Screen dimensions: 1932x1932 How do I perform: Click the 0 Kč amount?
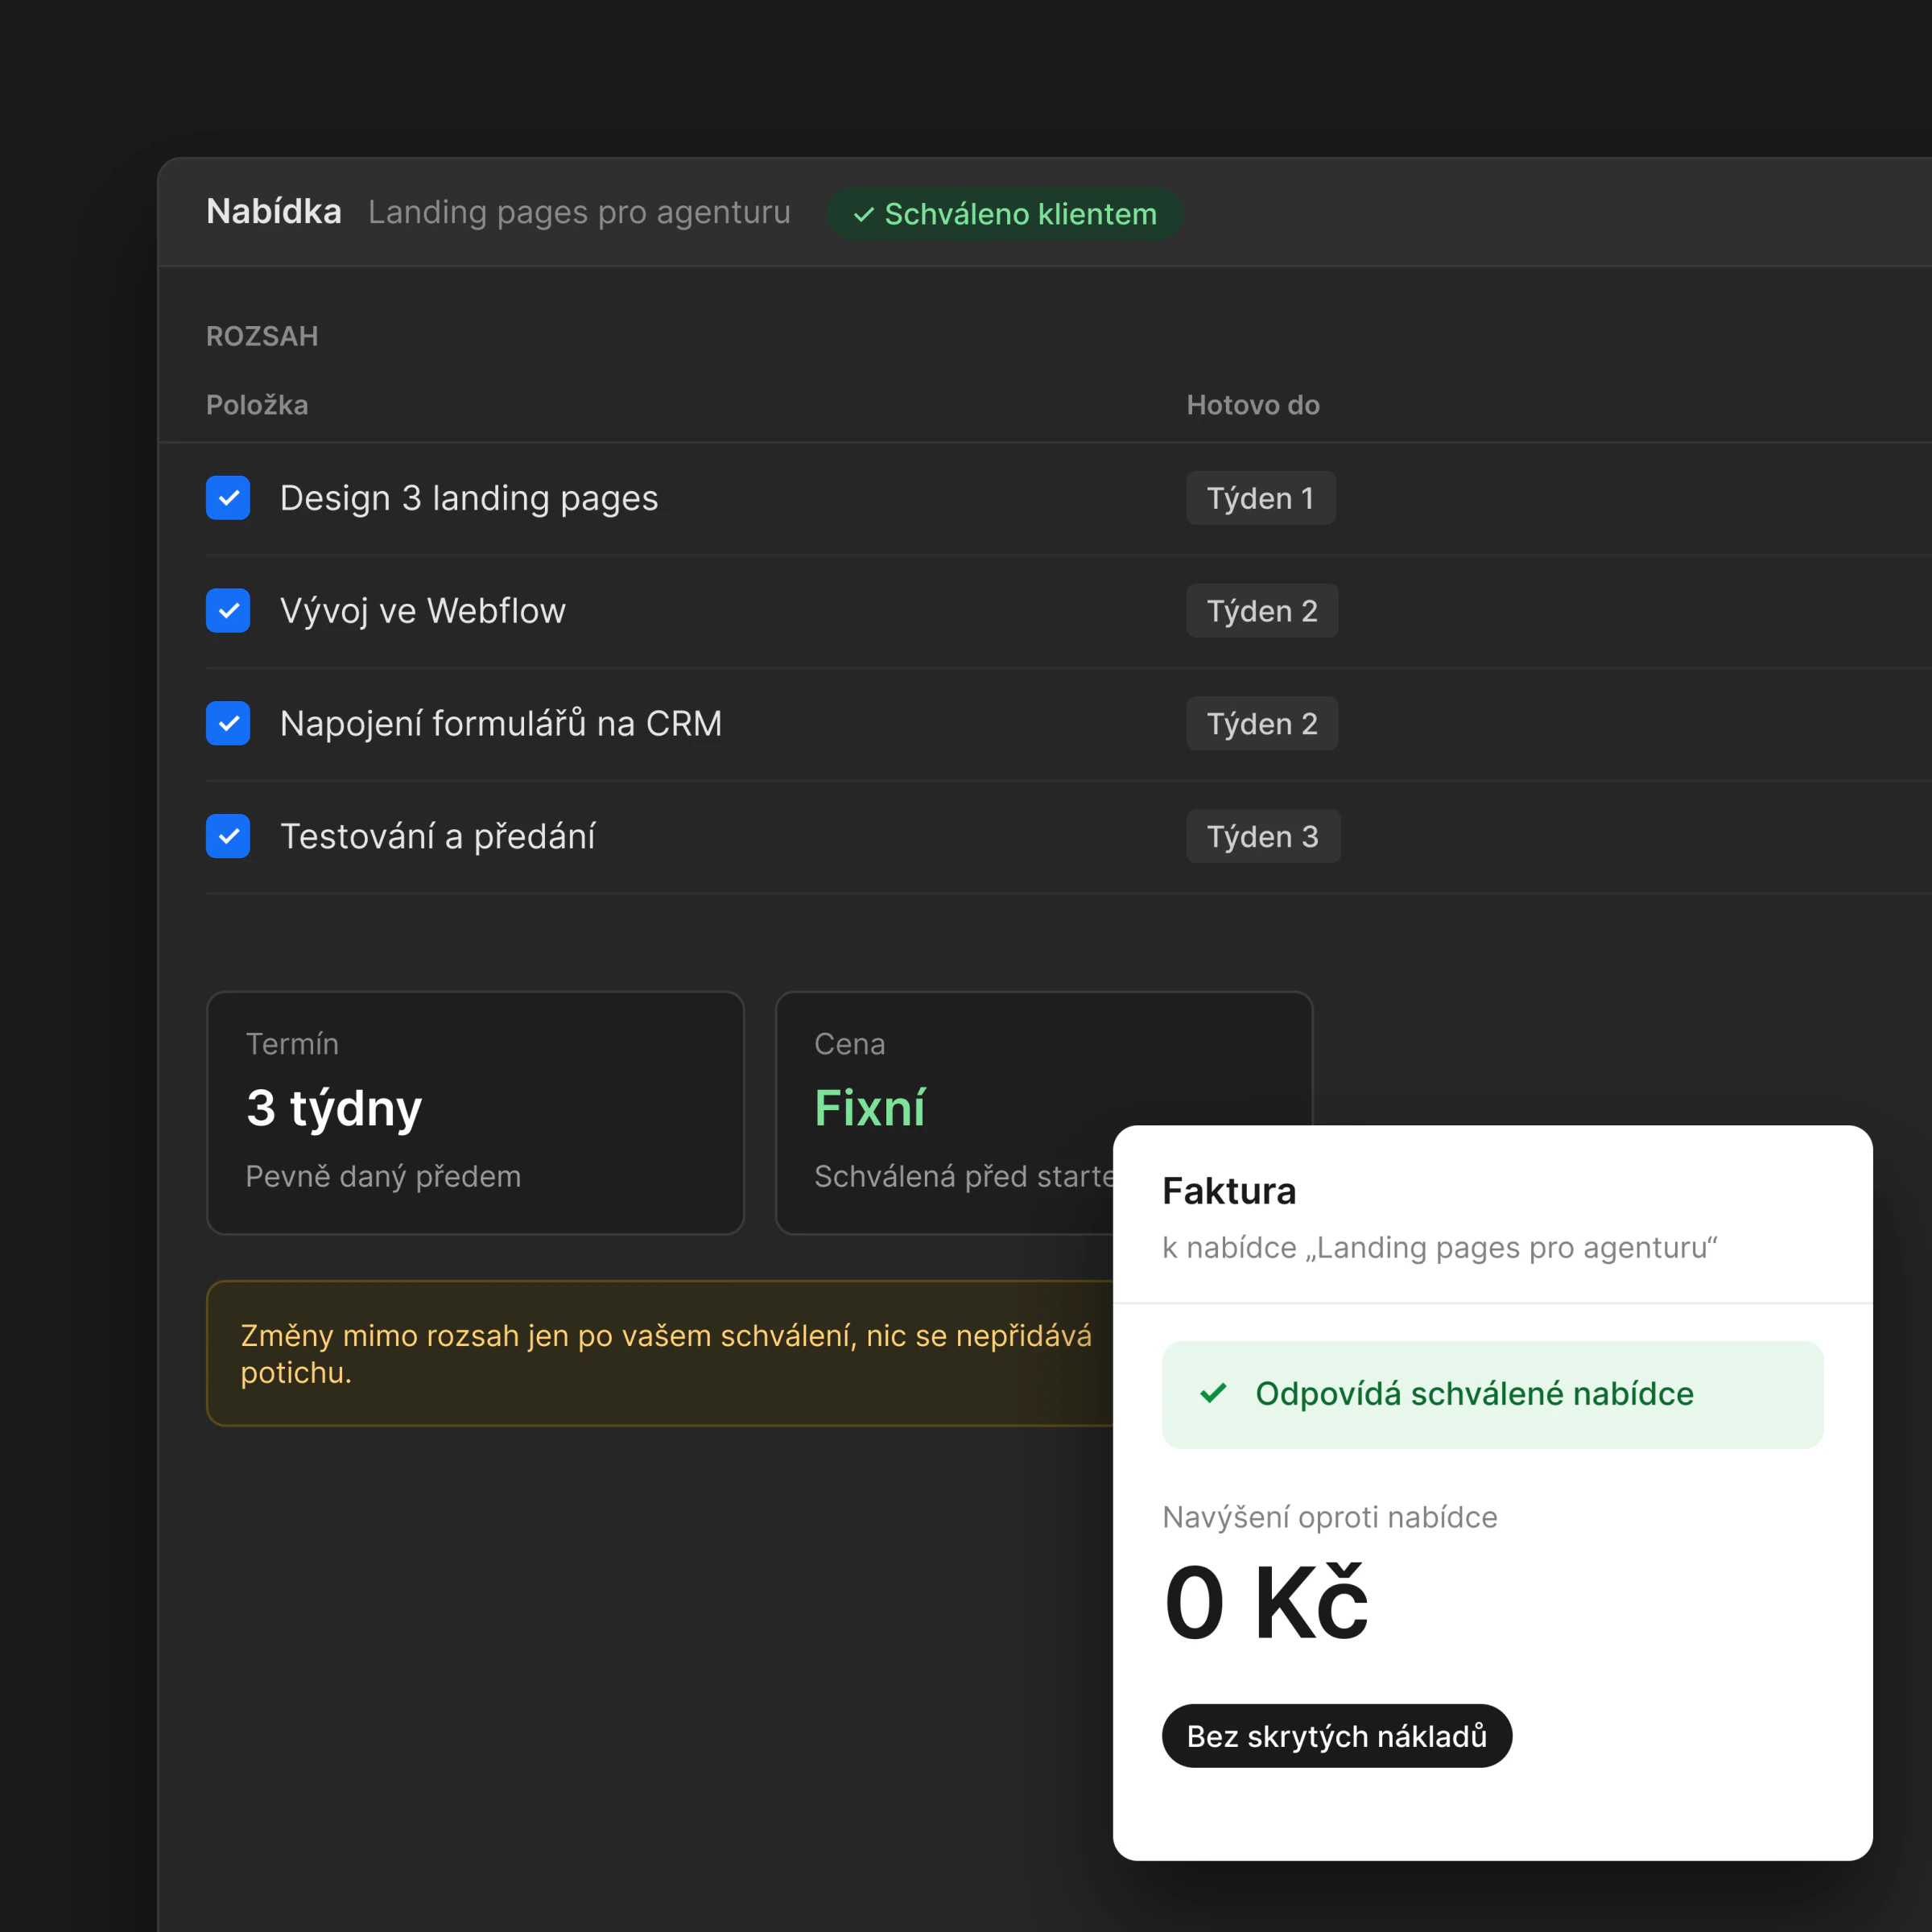tap(1266, 1603)
